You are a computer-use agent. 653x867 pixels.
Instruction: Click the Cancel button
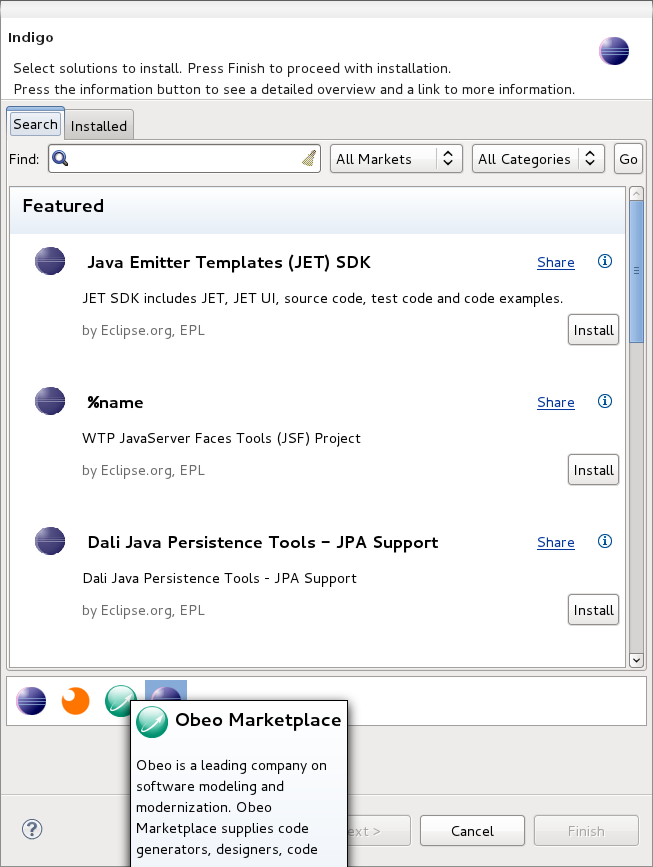(472, 831)
